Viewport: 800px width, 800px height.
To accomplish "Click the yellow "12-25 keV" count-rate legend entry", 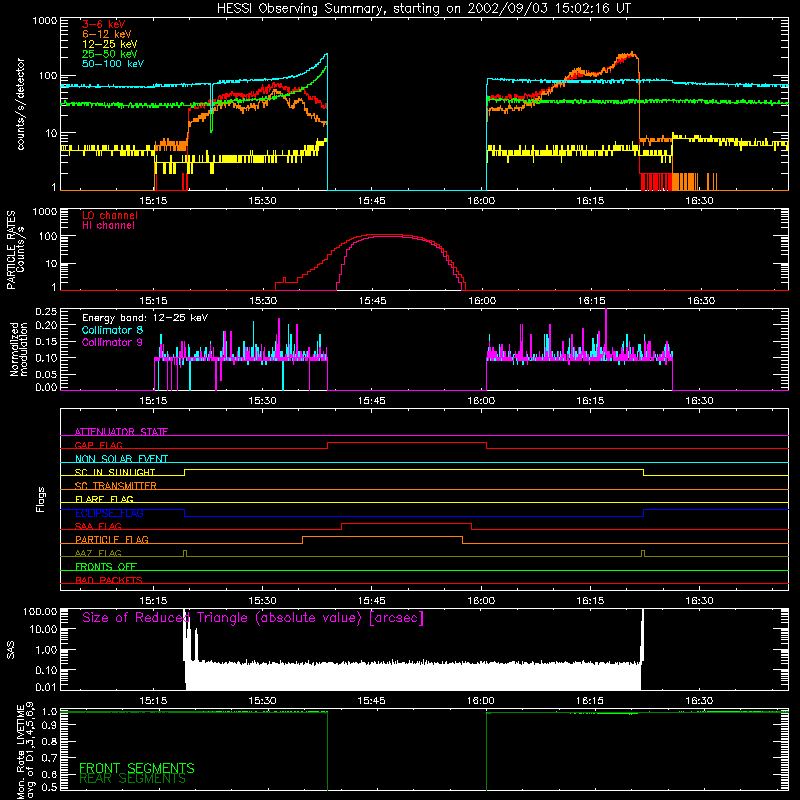I will [109, 44].
